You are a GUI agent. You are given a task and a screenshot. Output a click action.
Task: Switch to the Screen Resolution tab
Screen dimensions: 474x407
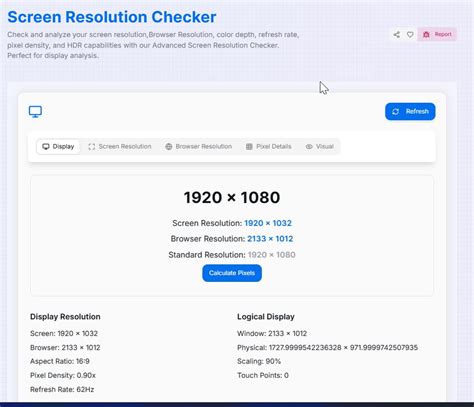[120, 147]
